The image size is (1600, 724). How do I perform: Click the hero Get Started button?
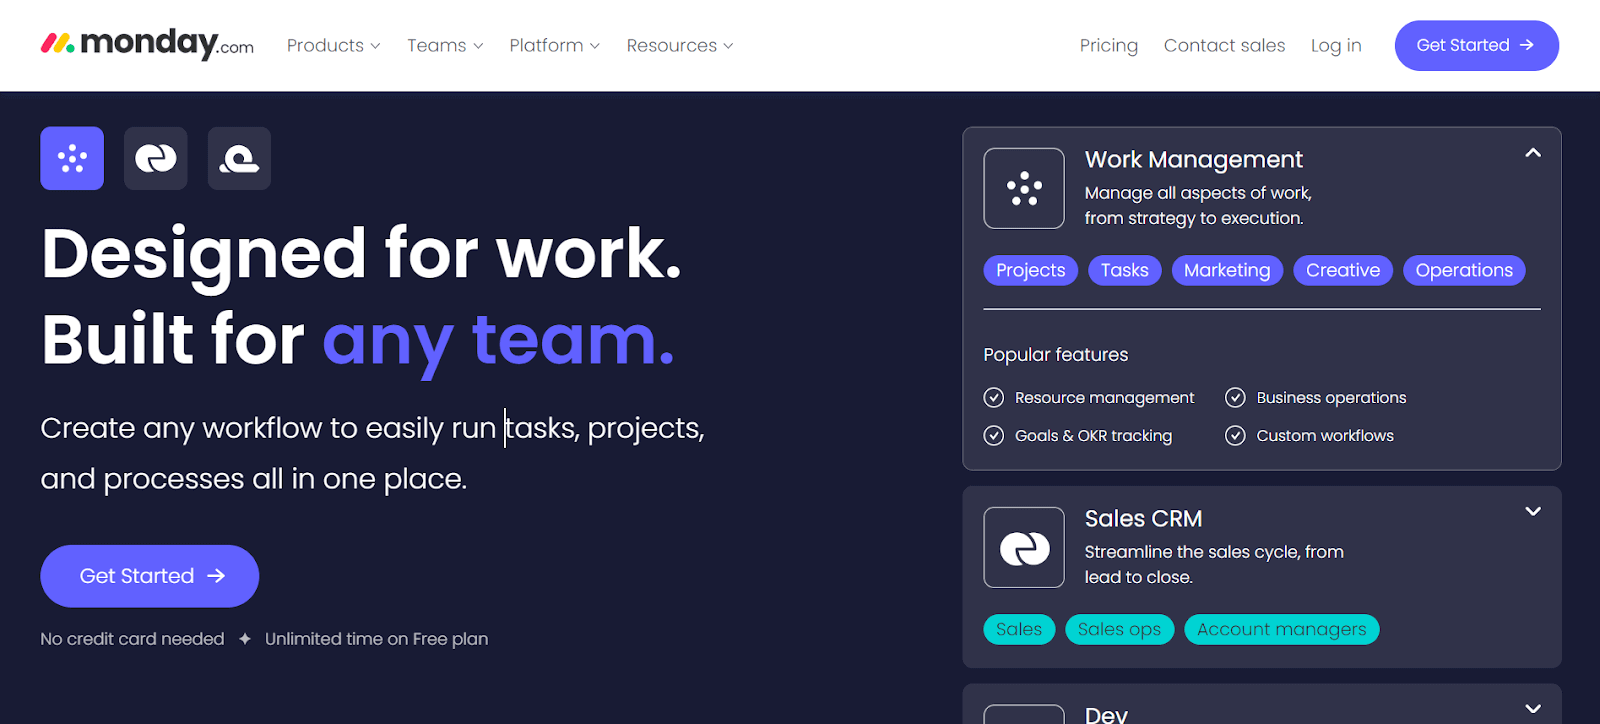(150, 576)
